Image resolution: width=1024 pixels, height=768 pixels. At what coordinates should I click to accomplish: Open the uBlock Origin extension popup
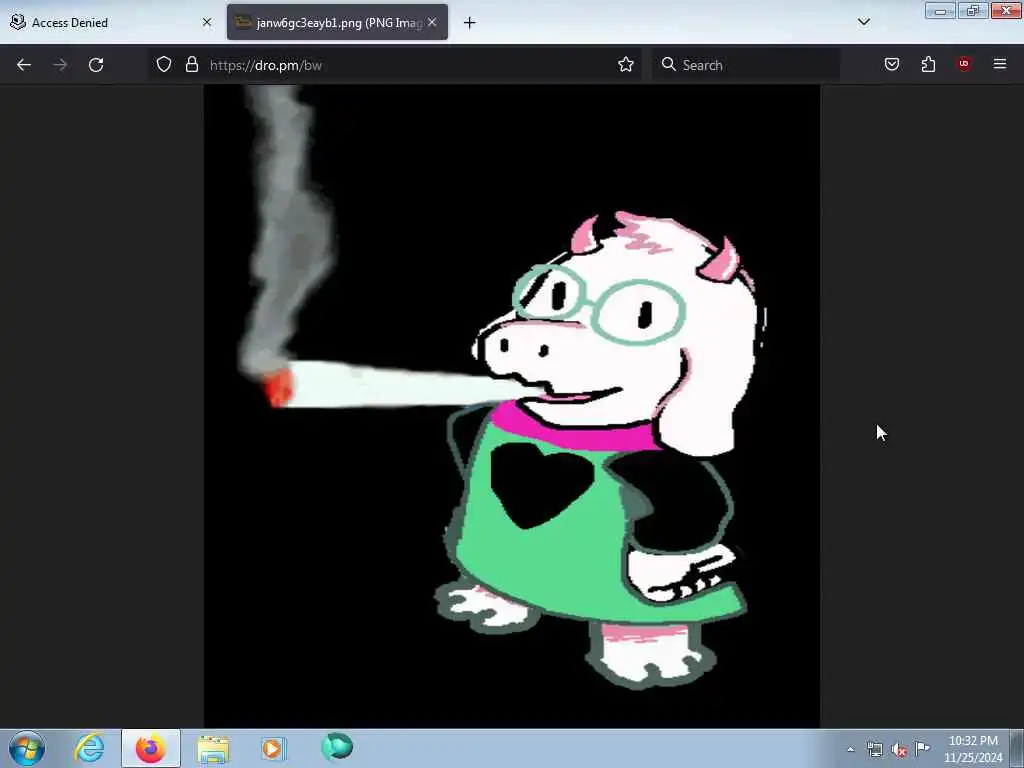(964, 64)
